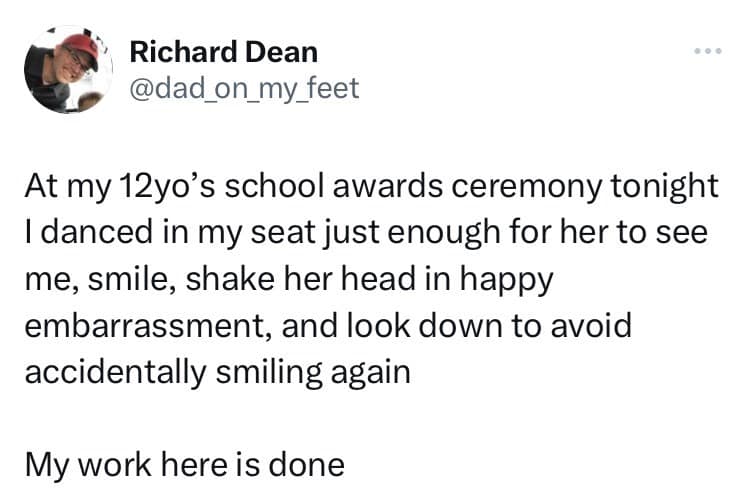Image resolution: width=750 pixels, height=502 pixels.
Task: Click the line "My work here is done"
Action: [185, 465]
